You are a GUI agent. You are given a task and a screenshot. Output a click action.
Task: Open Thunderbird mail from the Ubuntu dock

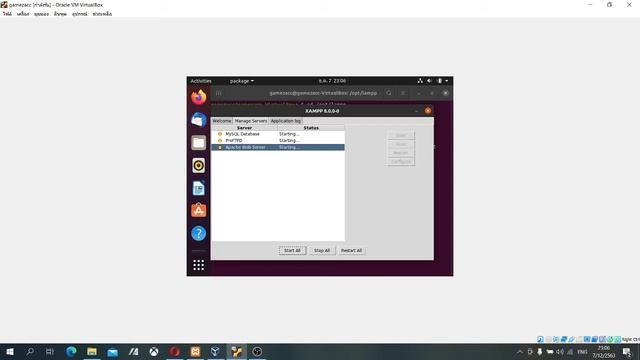coord(199,120)
